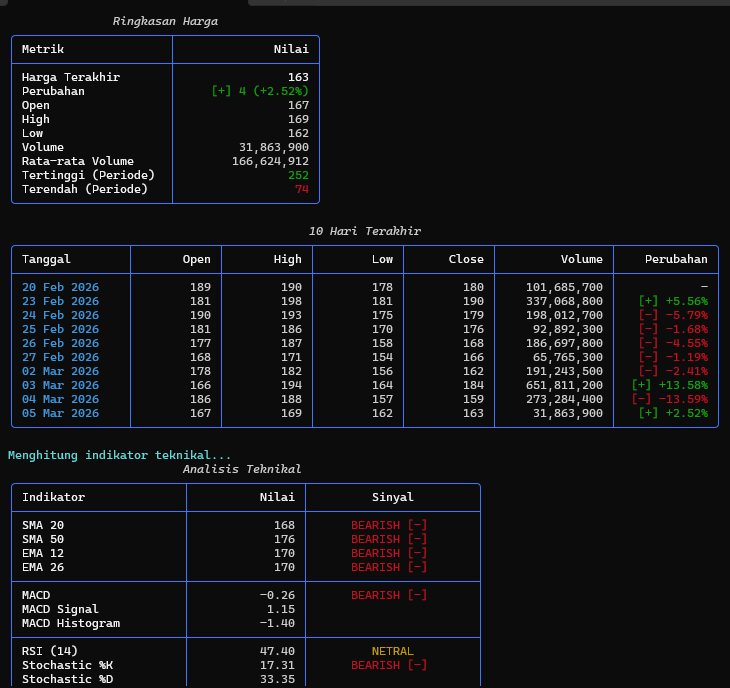Click the Close column header

point(466,259)
